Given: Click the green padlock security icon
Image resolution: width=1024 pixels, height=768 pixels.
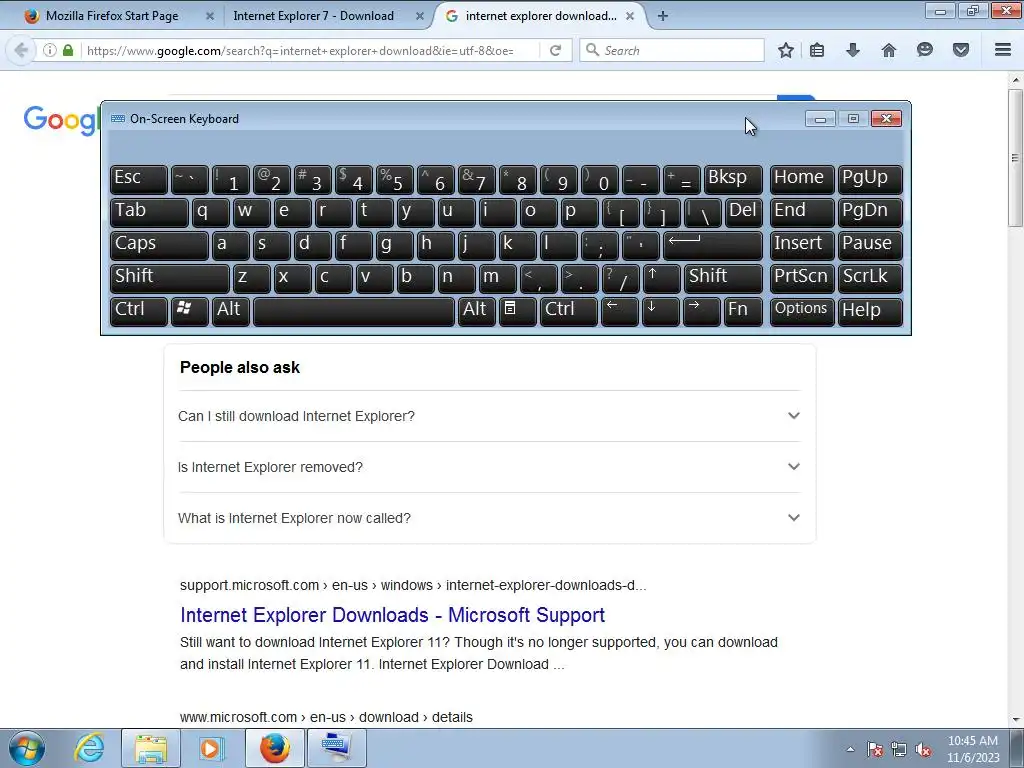Looking at the screenshot, I should pyautogui.click(x=68, y=50).
